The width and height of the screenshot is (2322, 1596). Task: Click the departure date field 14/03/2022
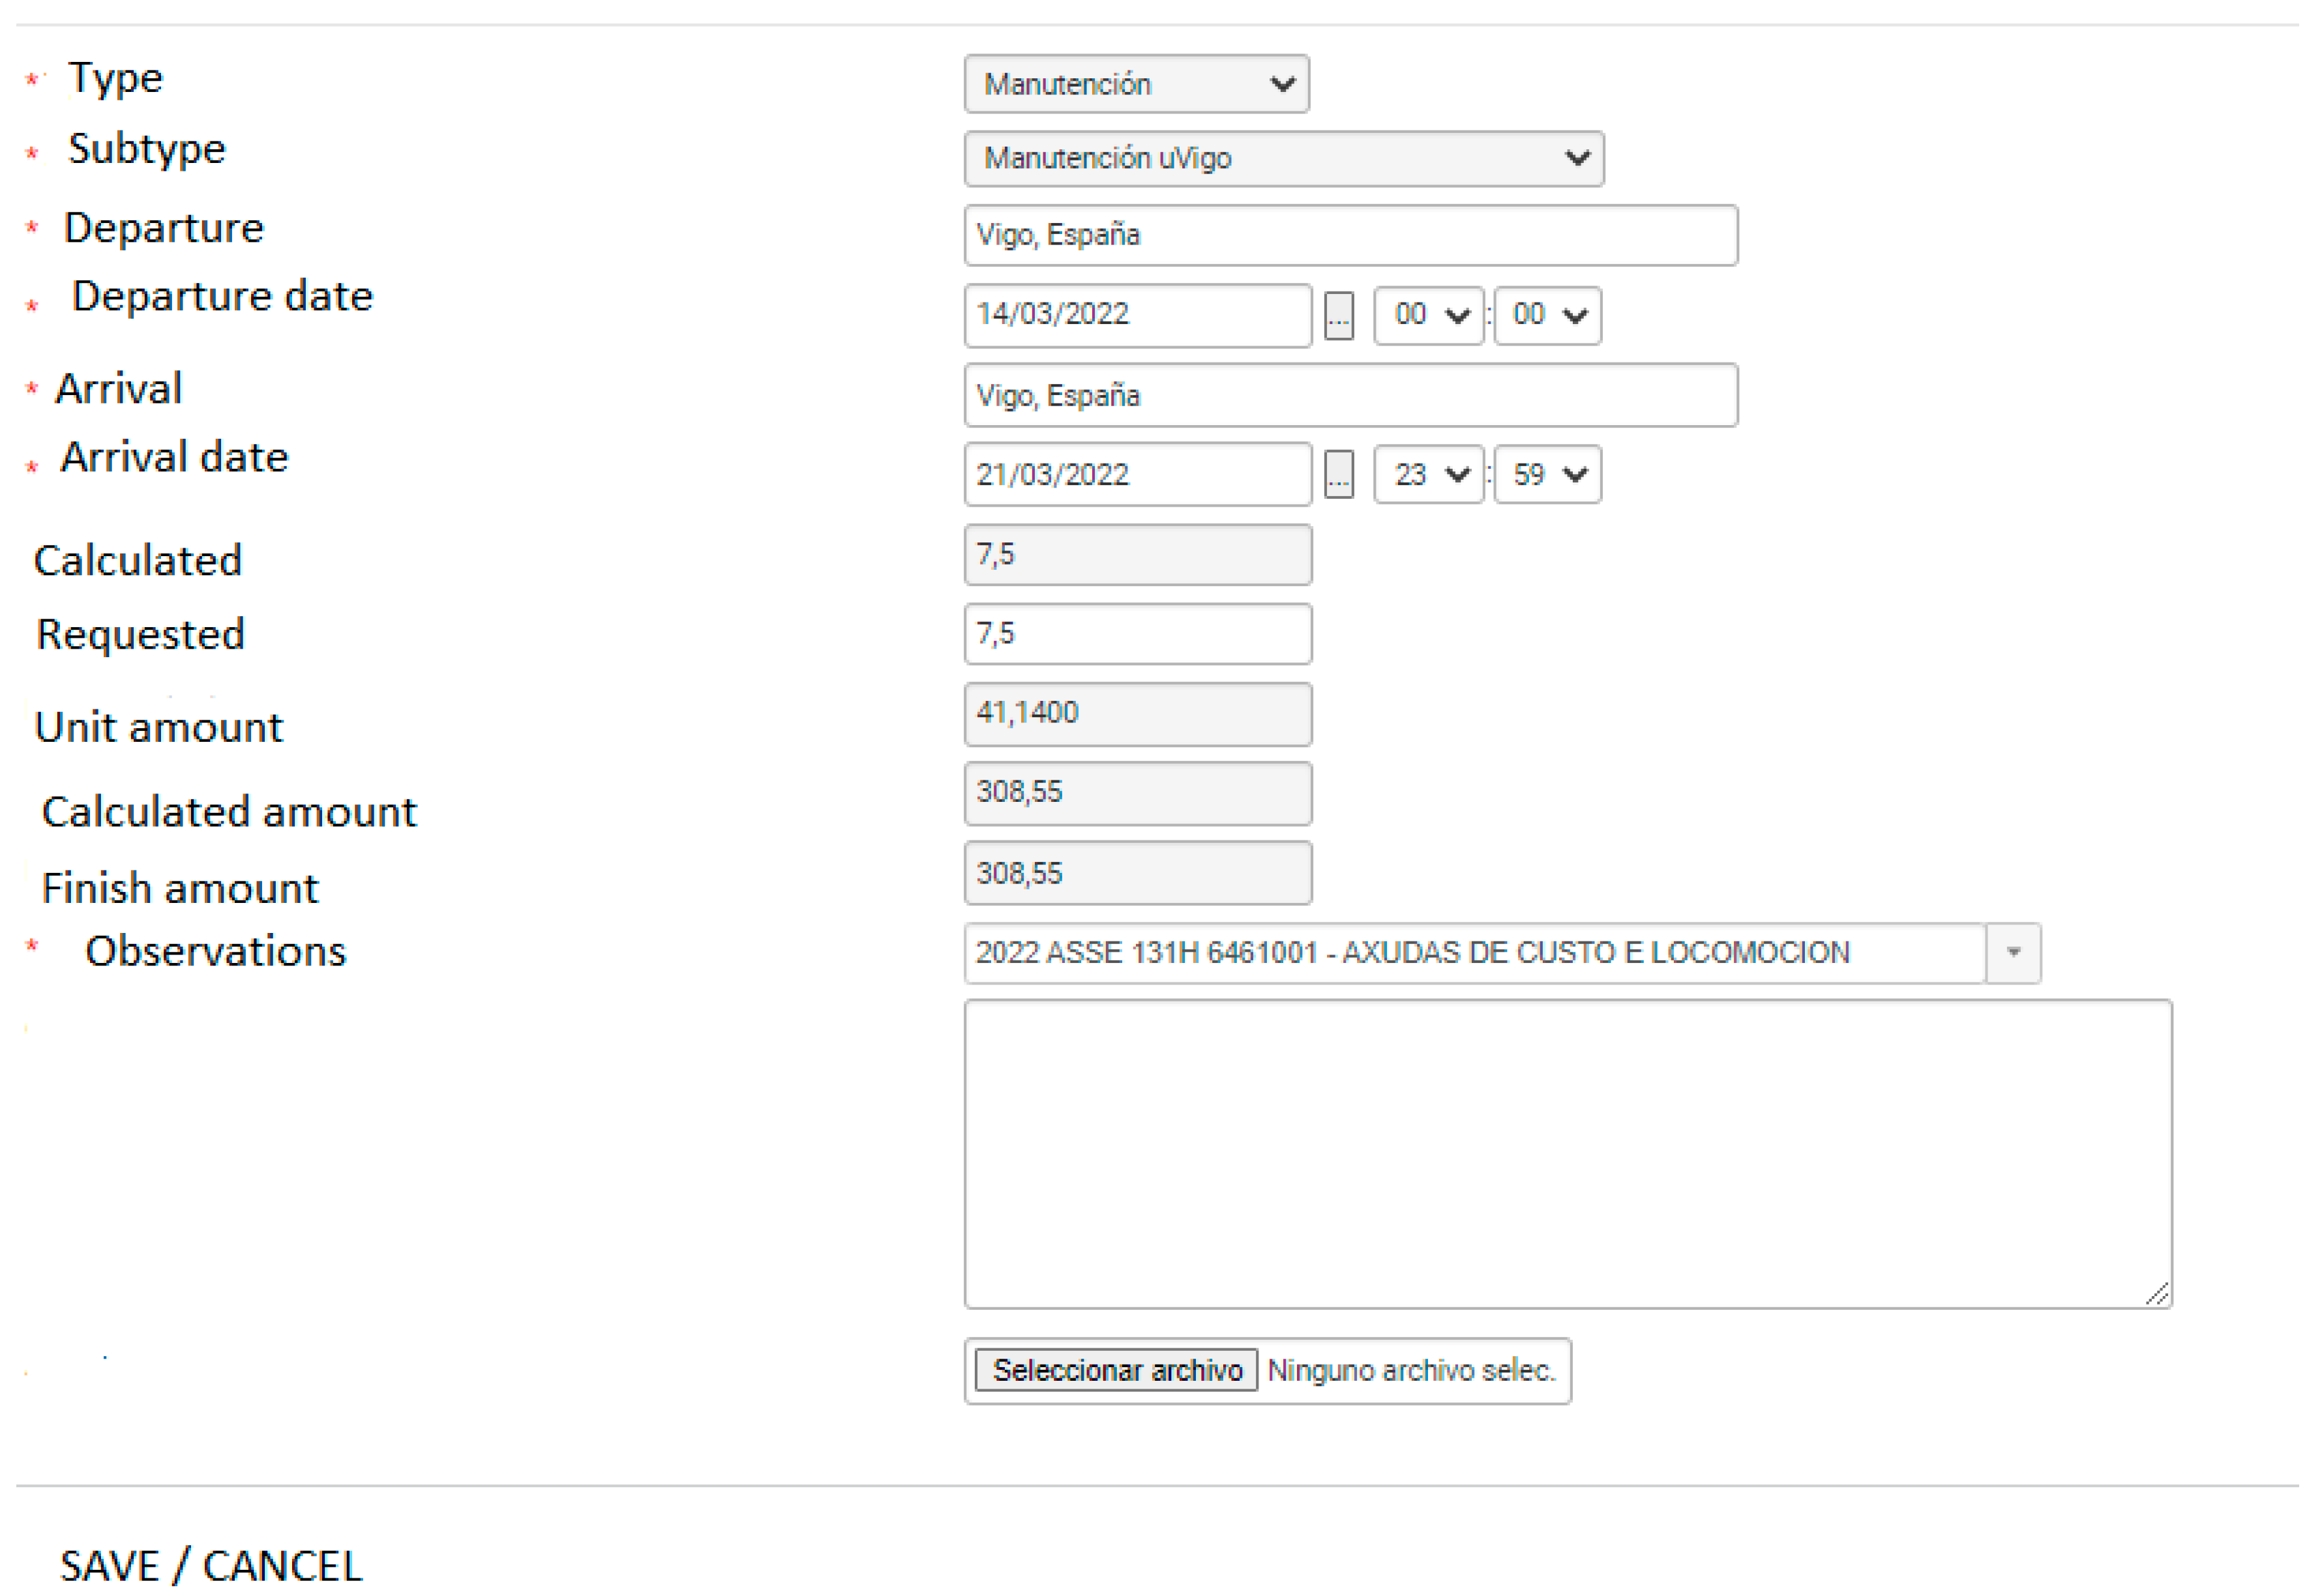tap(1138, 315)
